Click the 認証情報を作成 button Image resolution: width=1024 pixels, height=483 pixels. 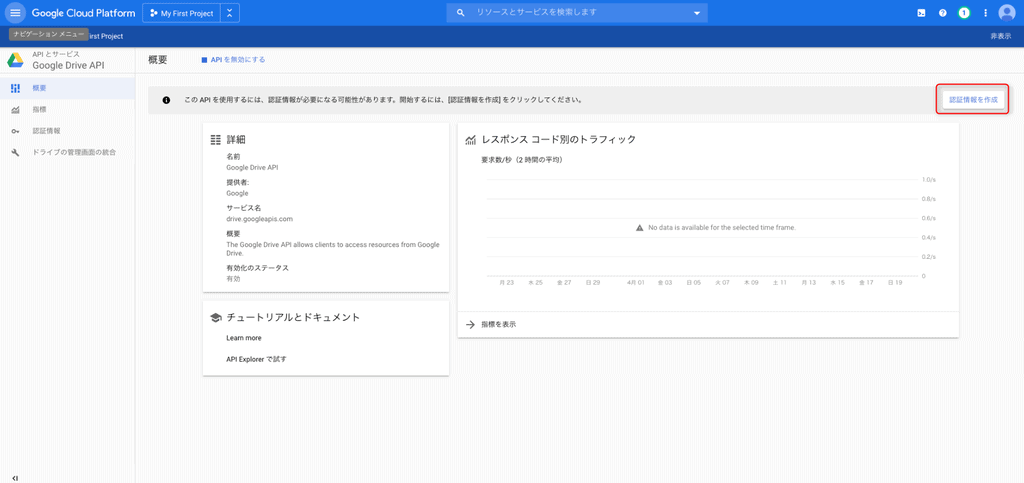[x=973, y=100]
